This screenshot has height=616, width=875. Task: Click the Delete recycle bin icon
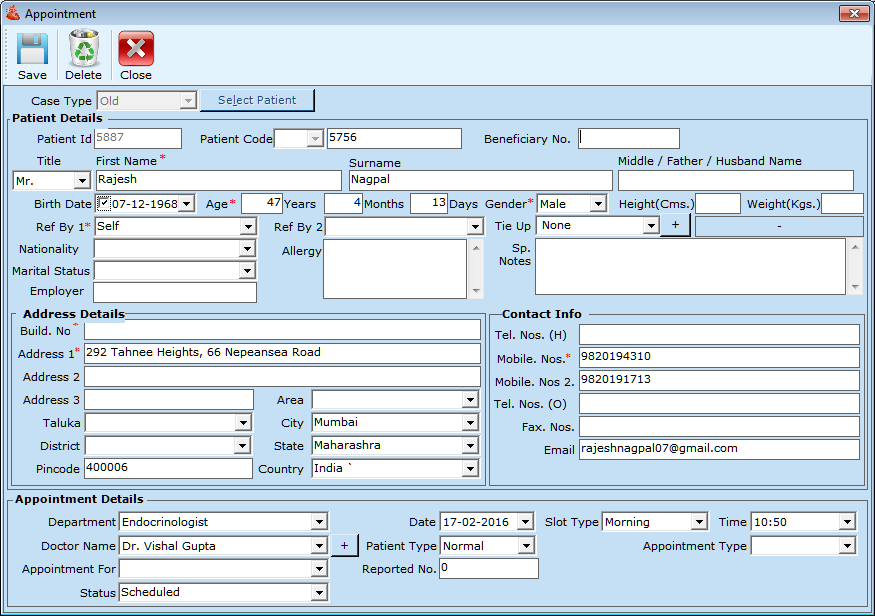pyautogui.click(x=84, y=49)
